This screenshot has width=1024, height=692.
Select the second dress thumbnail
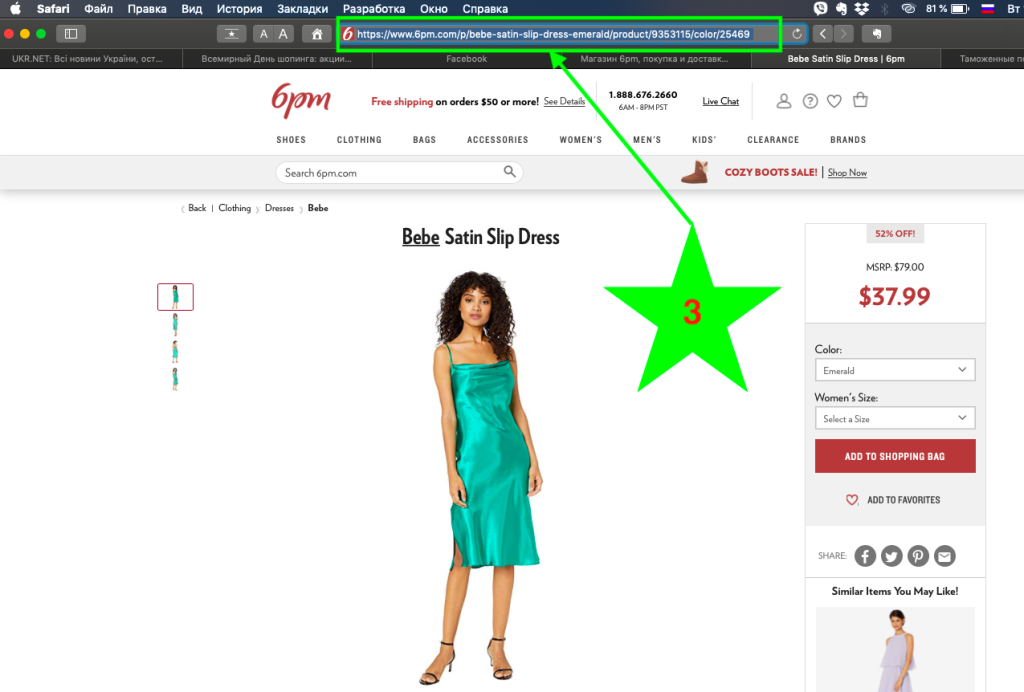click(175, 324)
